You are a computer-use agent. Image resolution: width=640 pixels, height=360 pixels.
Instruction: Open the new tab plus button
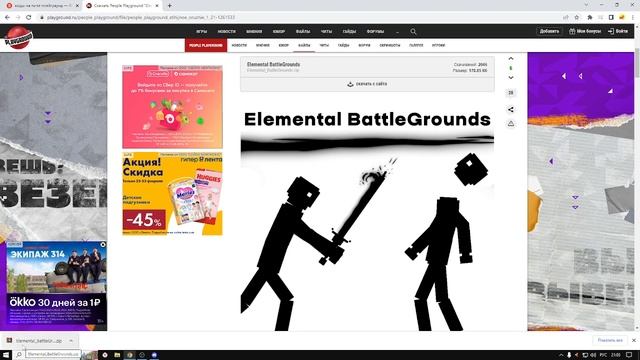tap(169, 6)
